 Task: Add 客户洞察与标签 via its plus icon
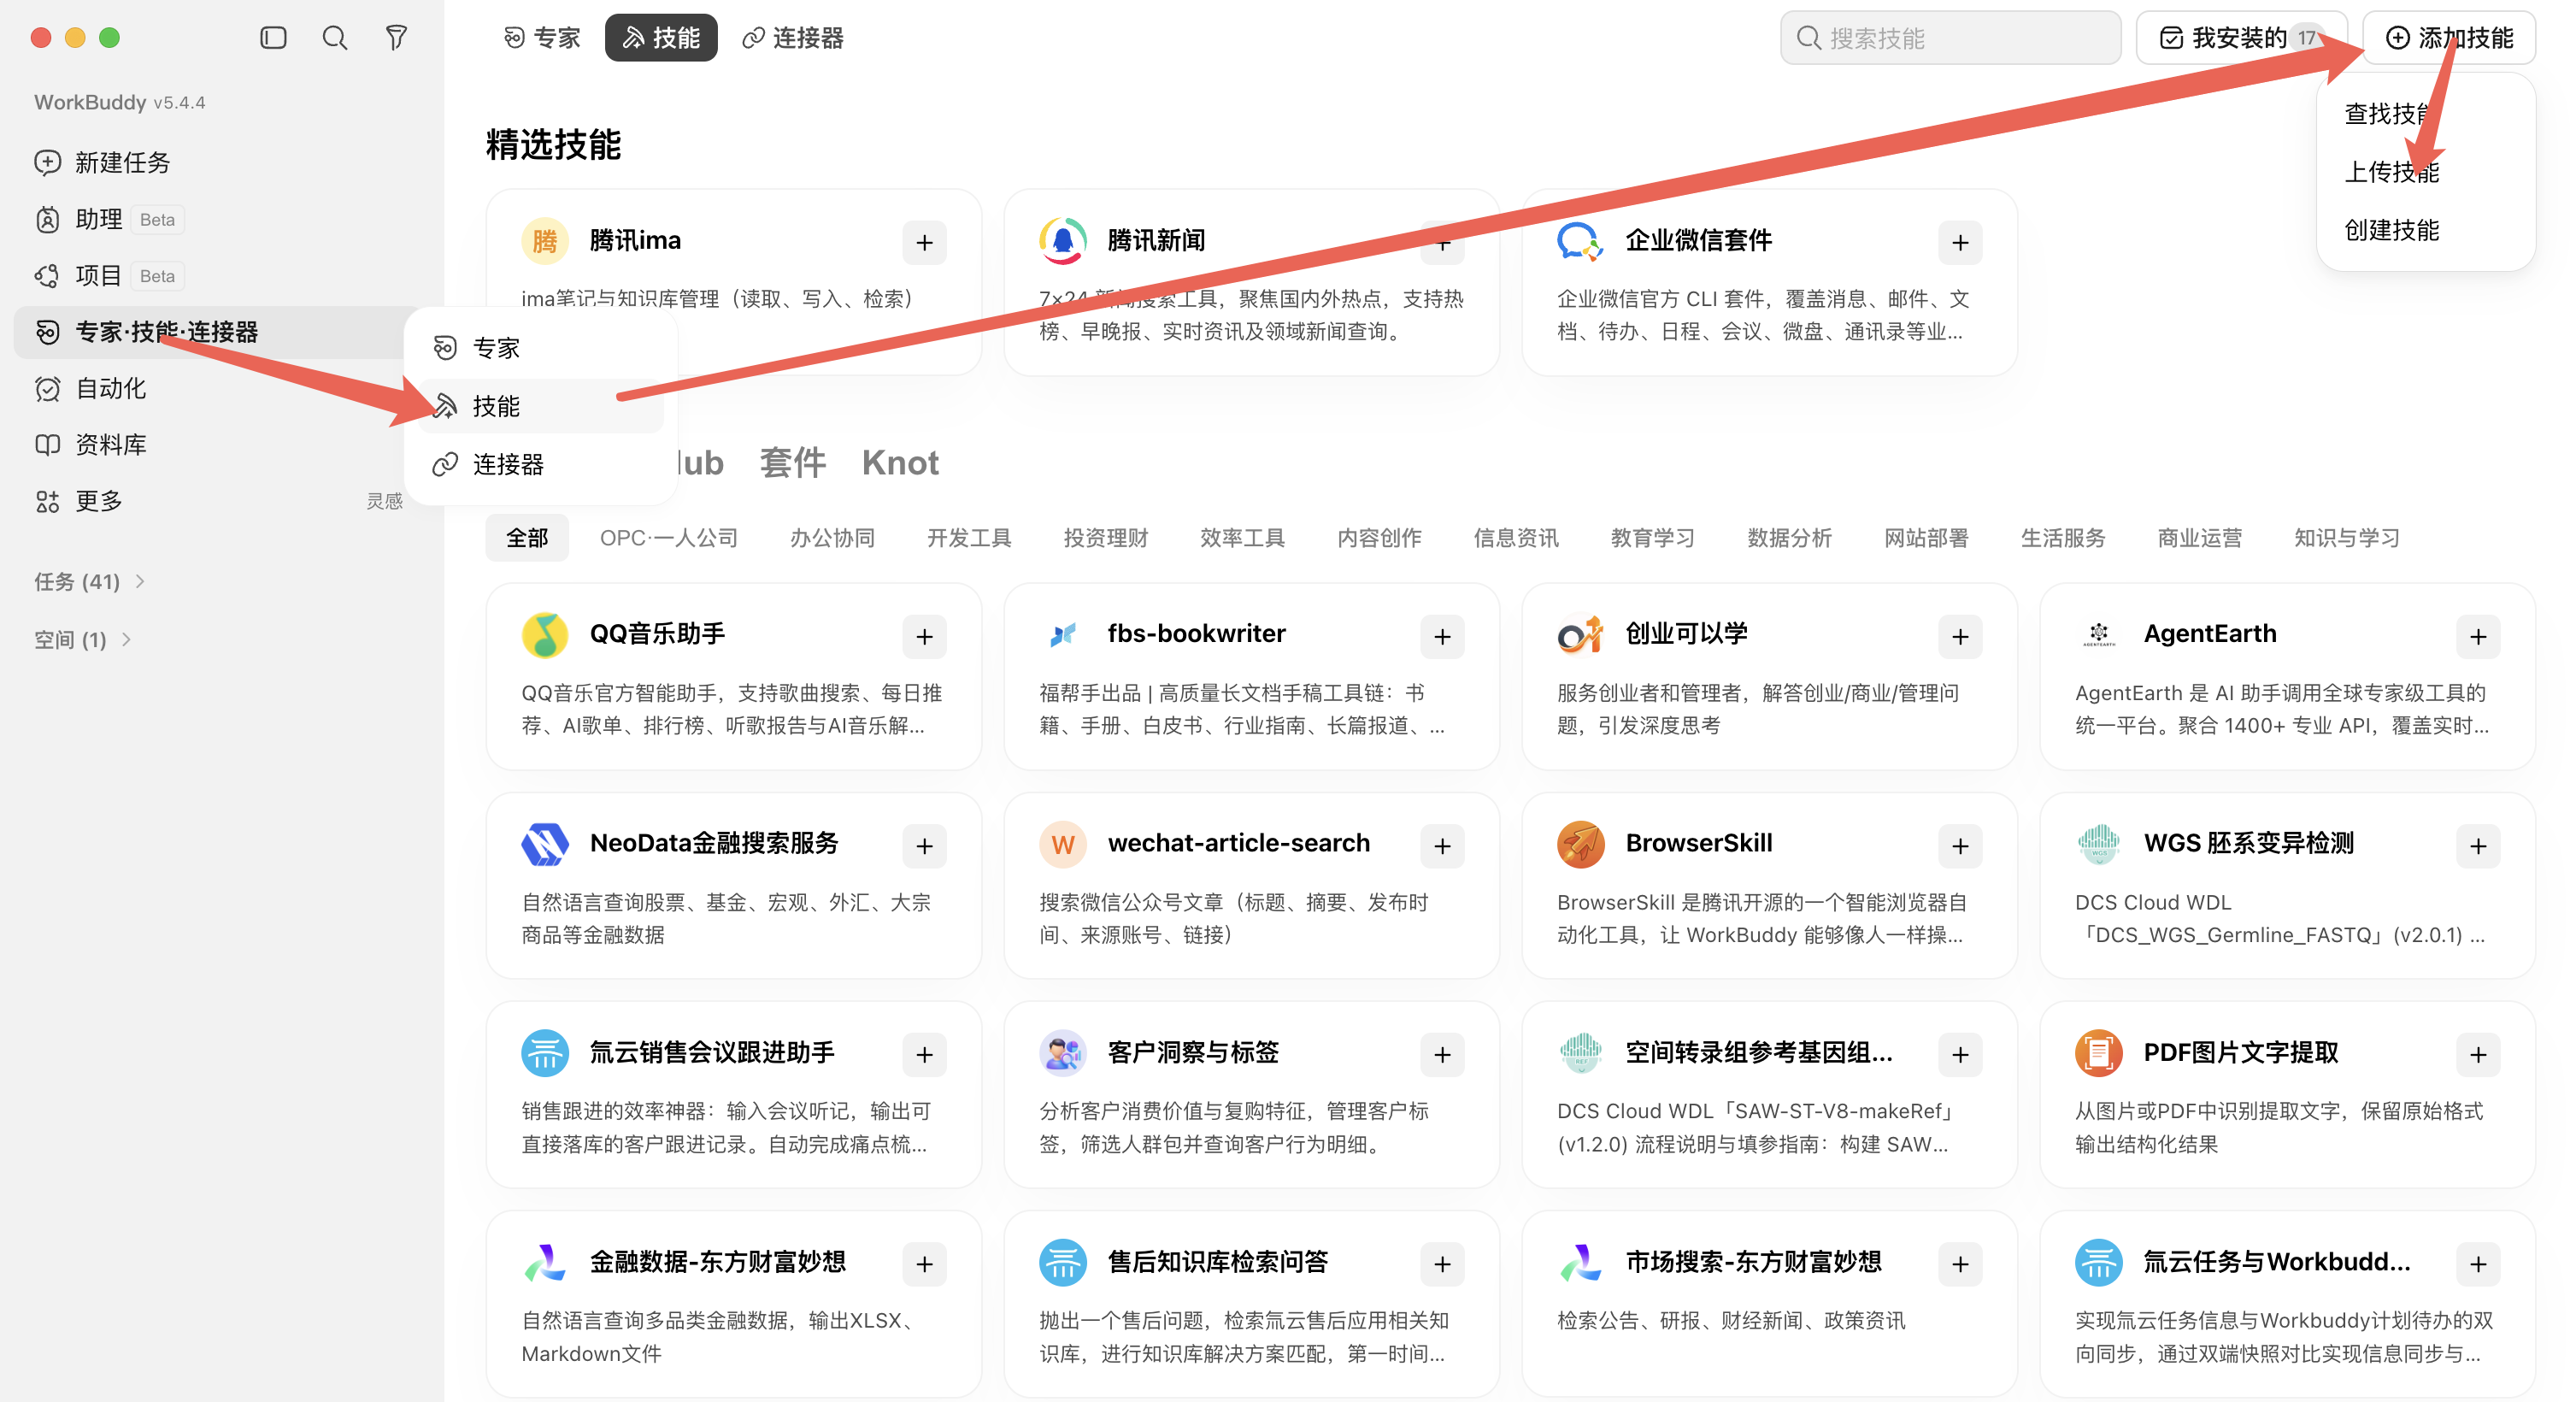(1442, 1055)
